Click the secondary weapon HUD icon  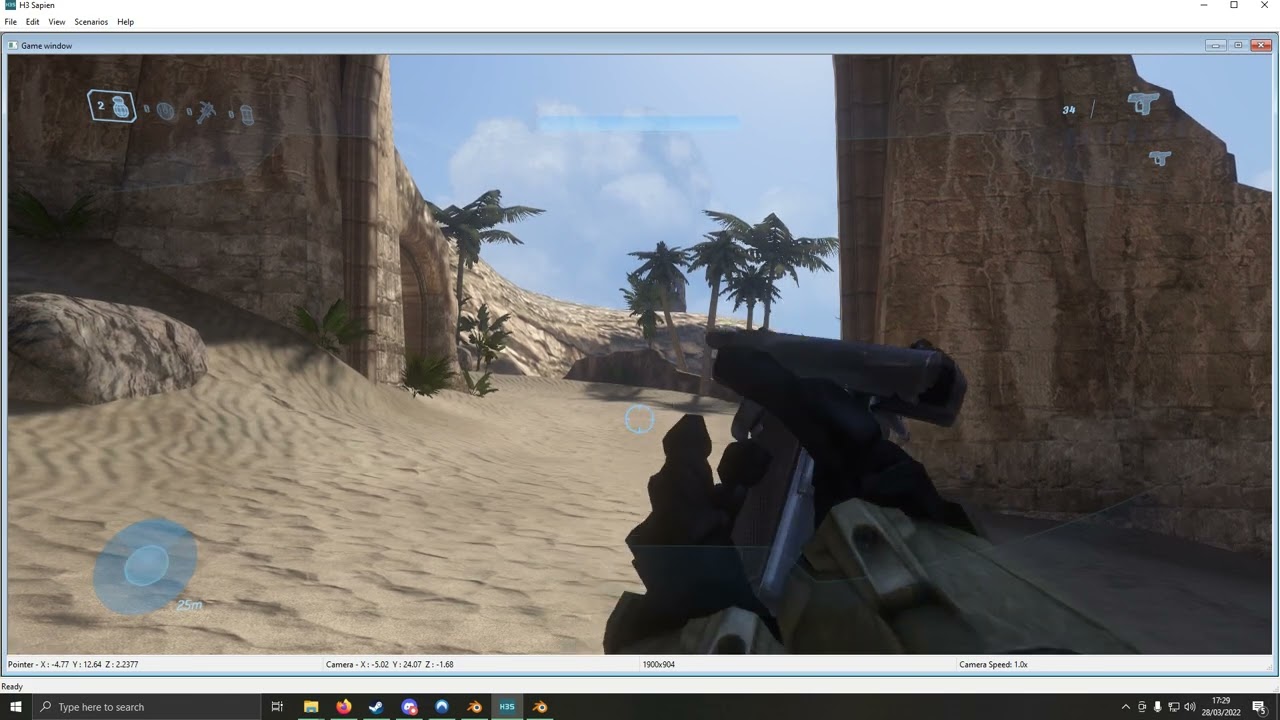[x=1160, y=157]
